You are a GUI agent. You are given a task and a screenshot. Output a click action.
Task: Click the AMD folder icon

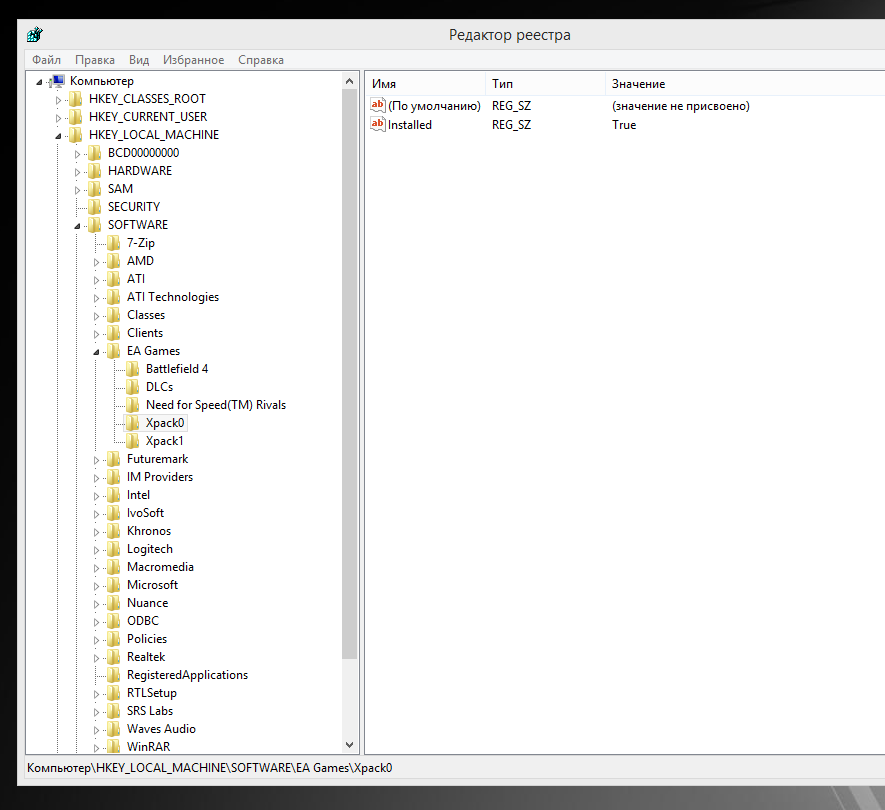coord(114,261)
